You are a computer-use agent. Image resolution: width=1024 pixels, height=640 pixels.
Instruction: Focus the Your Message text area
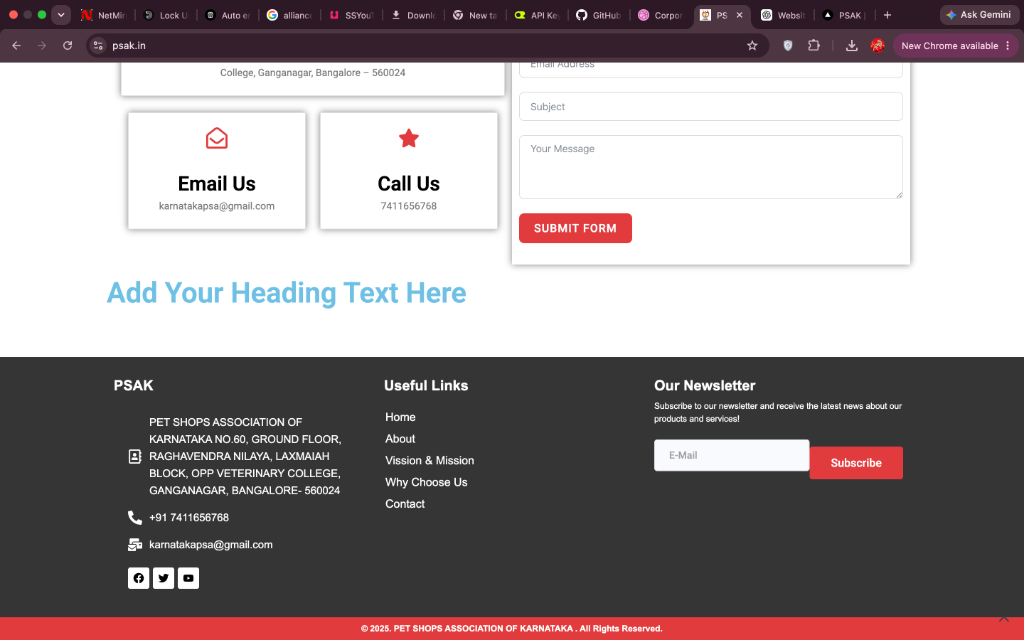click(x=711, y=167)
